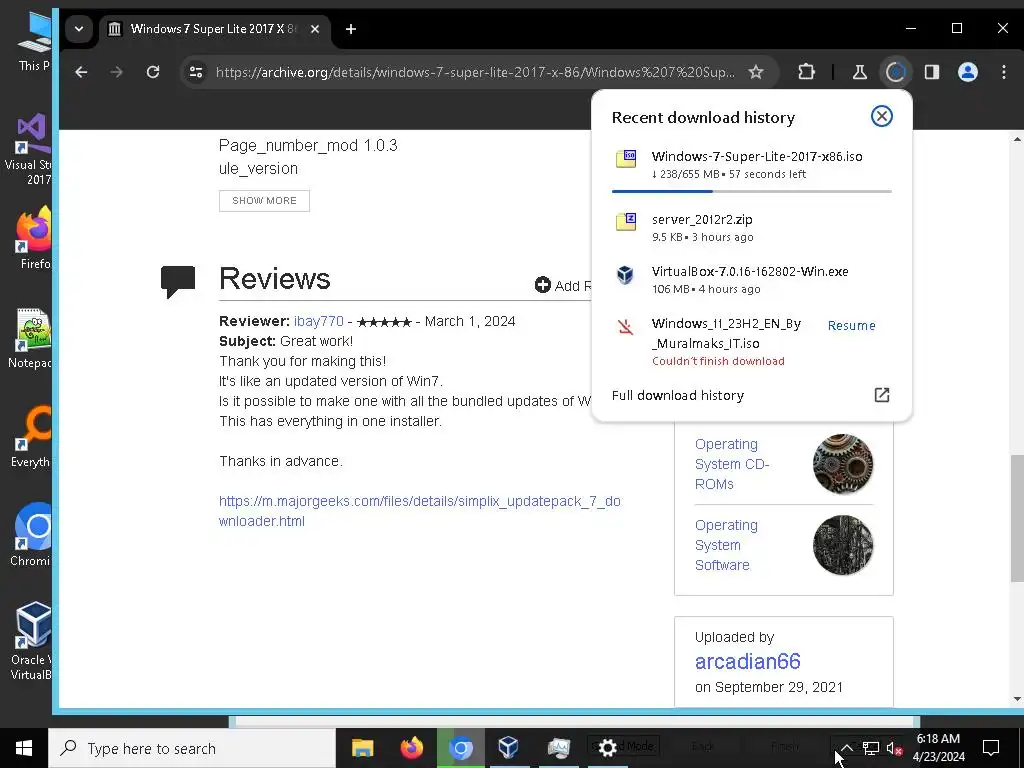
Task: Switch to Chromium in the taskbar
Action: click(460, 748)
